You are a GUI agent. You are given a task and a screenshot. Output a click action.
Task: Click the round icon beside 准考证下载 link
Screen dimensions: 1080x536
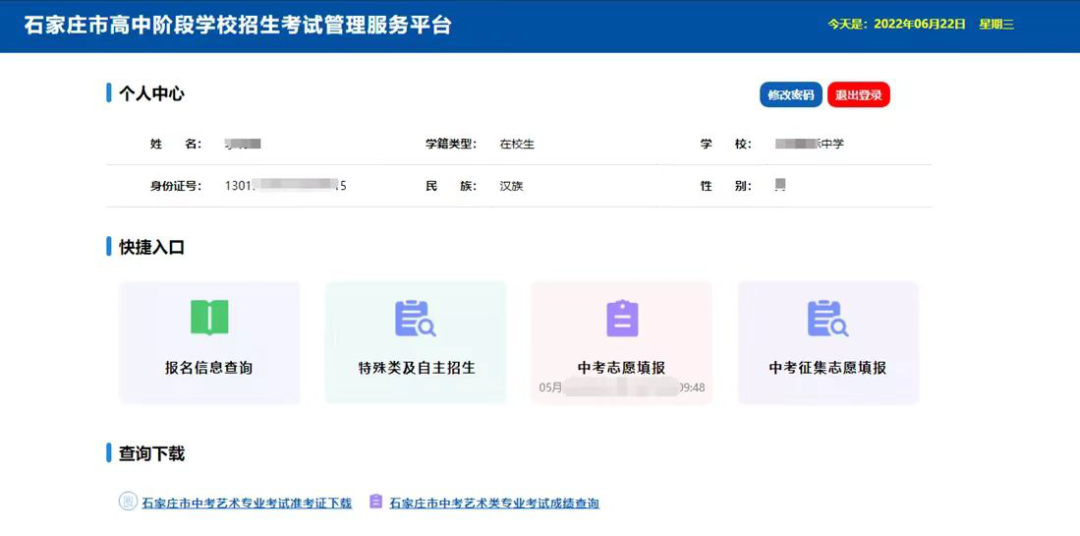click(x=127, y=502)
